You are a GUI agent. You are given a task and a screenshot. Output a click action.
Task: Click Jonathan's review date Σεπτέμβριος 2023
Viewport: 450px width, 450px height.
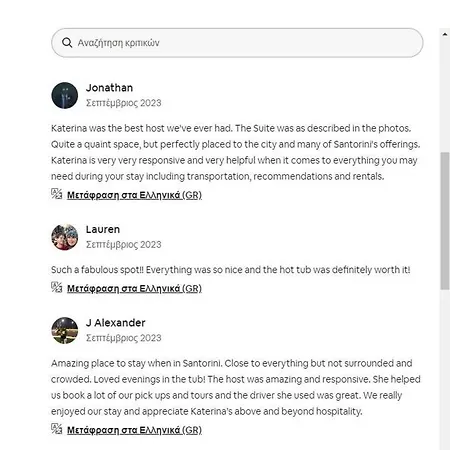pyautogui.click(x=124, y=103)
